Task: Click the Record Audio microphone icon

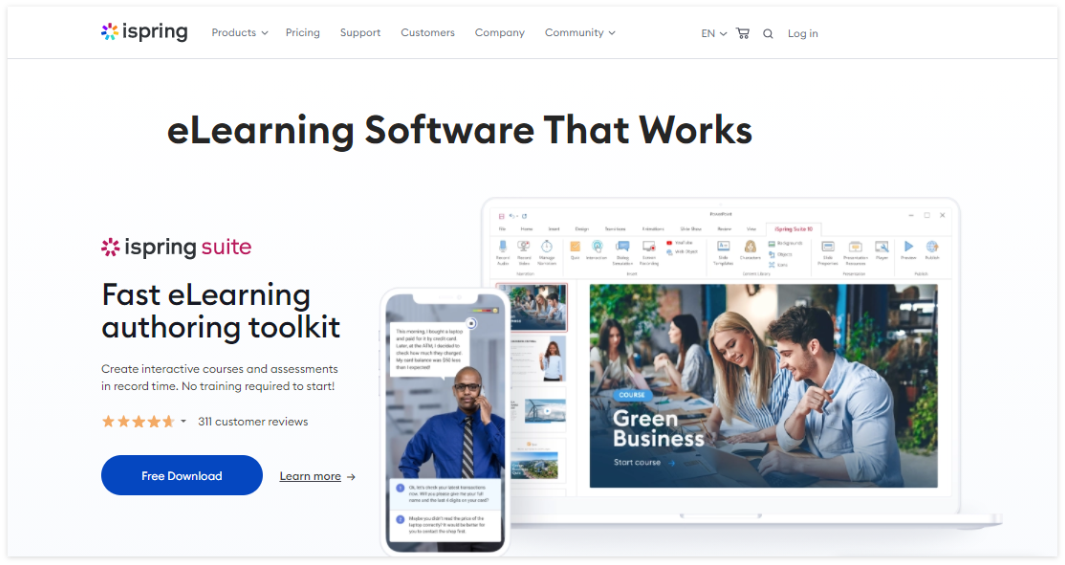Action: 502,247
